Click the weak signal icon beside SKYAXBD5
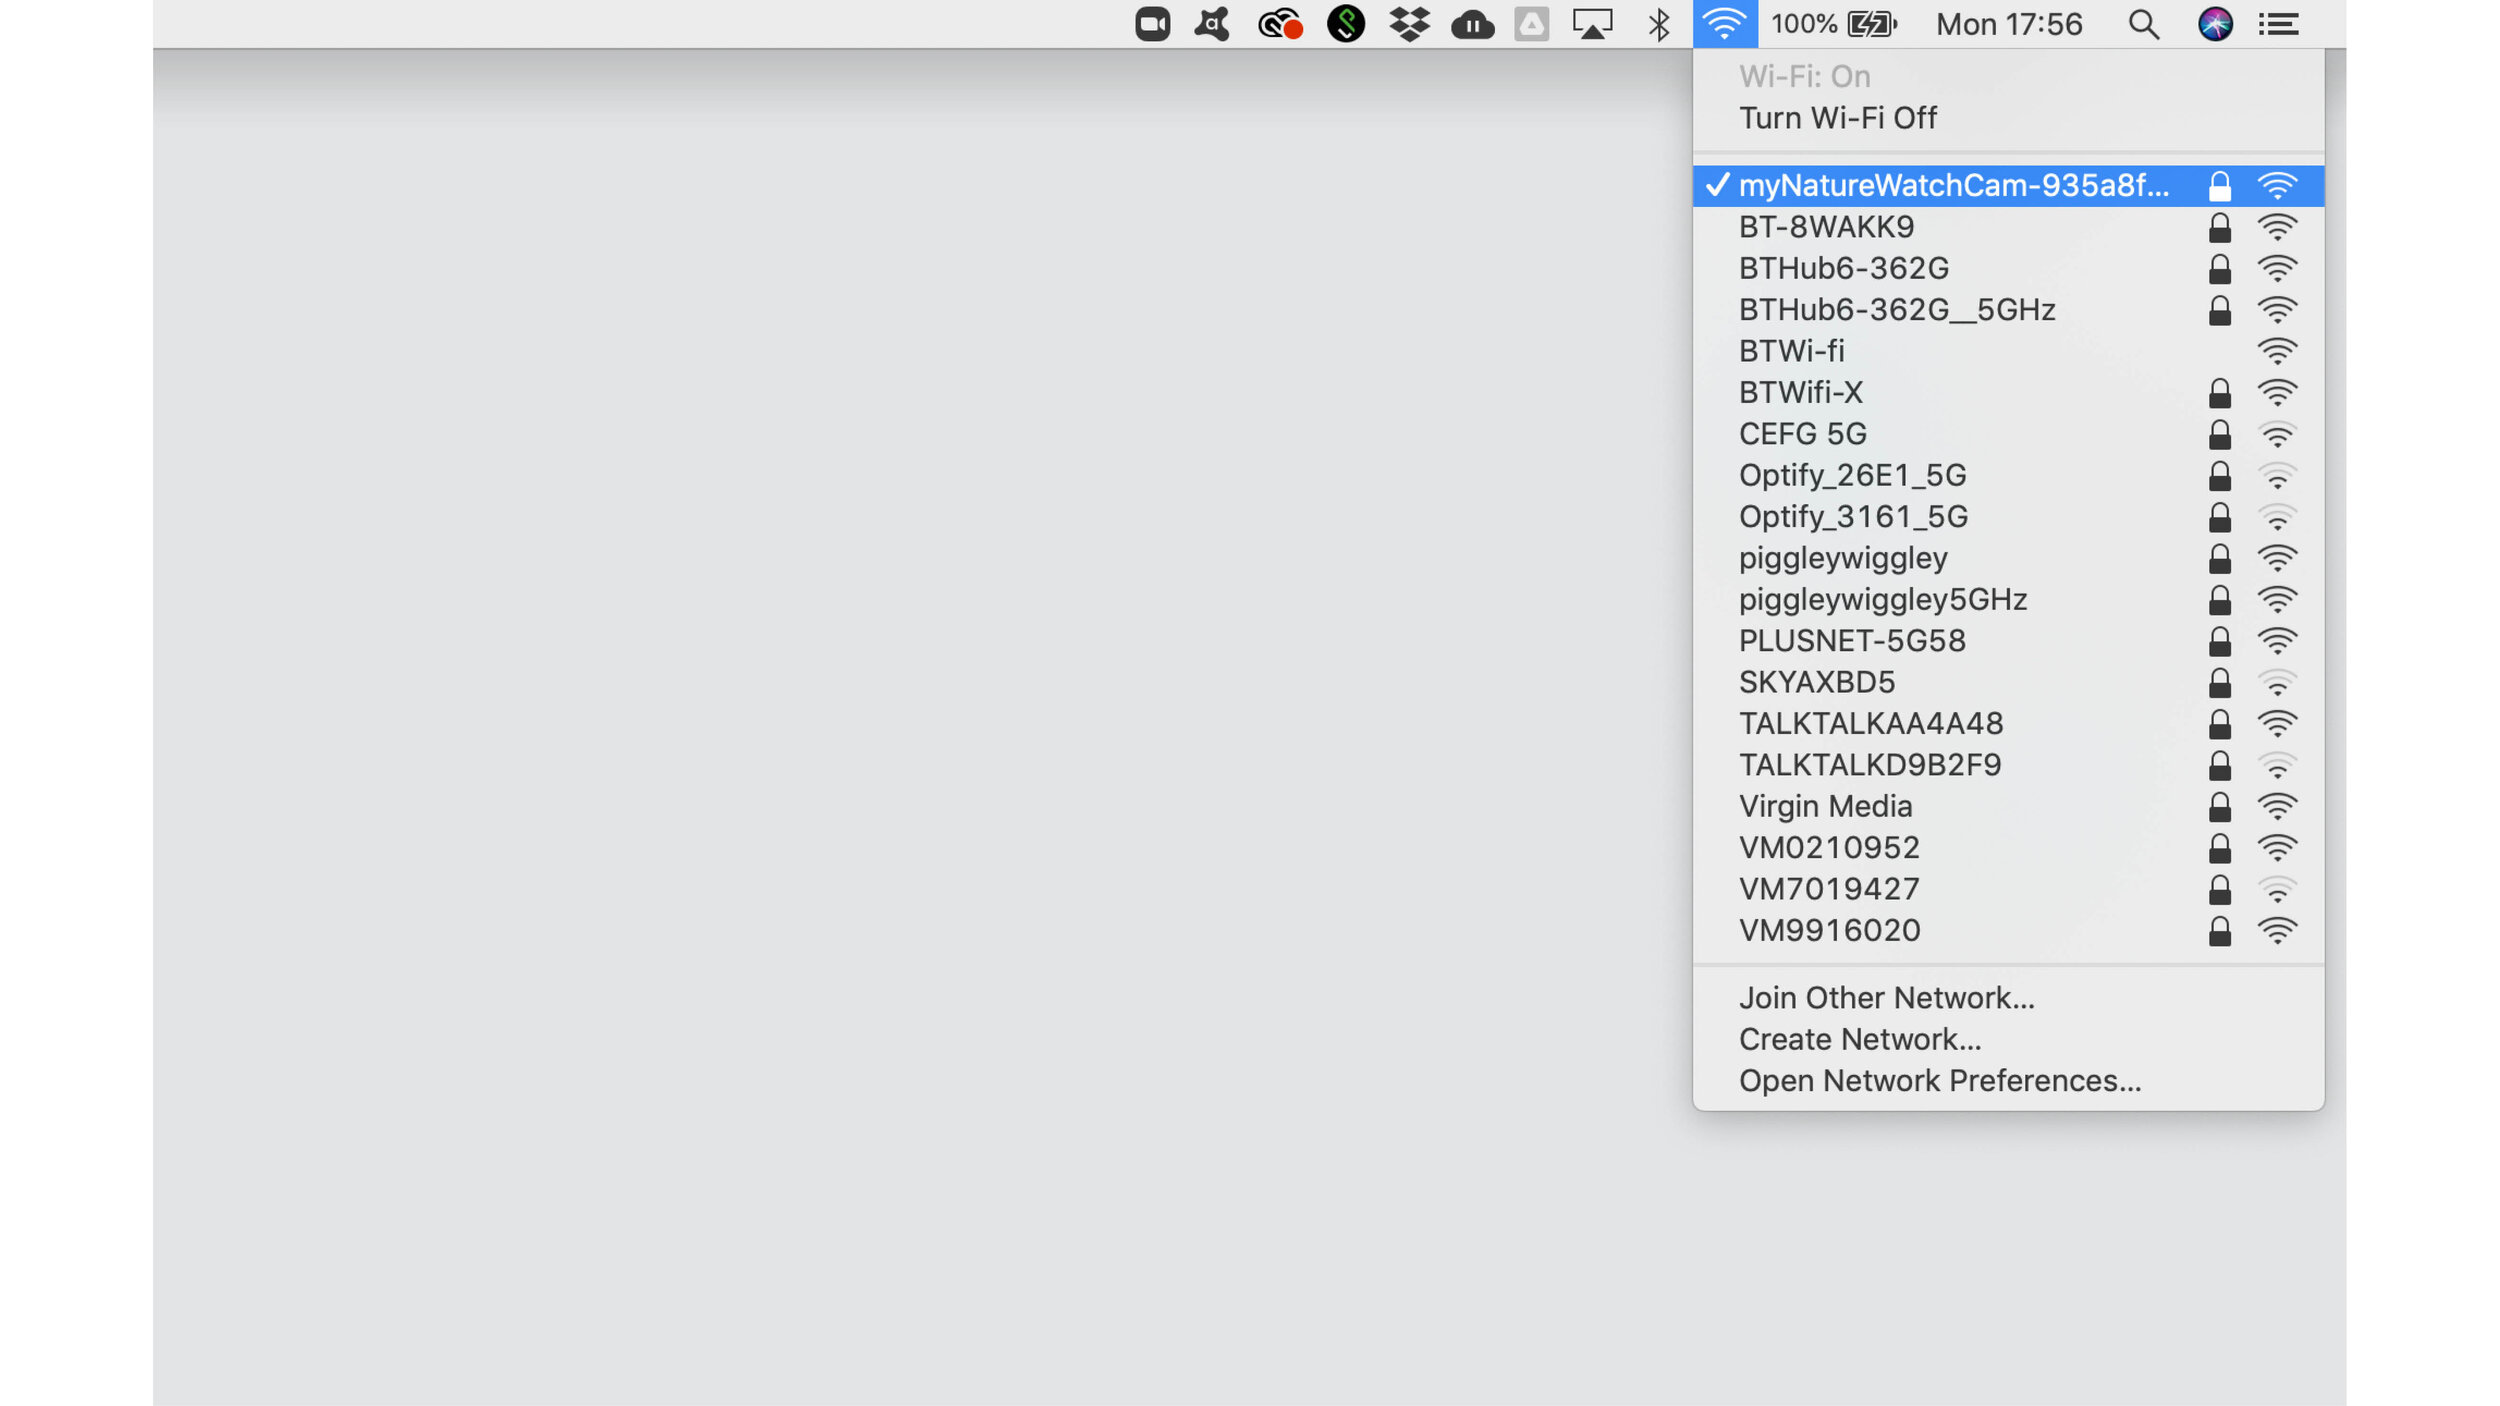2500x1406 pixels. tap(2277, 683)
